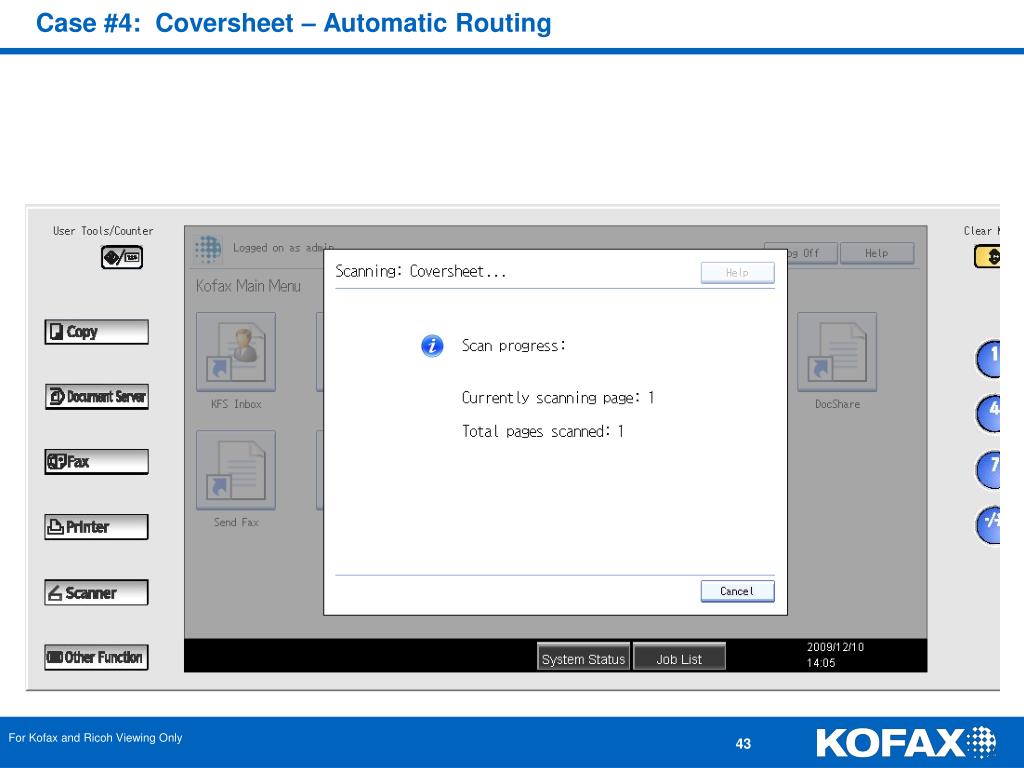Switch to the Scanner function

[x=97, y=592]
